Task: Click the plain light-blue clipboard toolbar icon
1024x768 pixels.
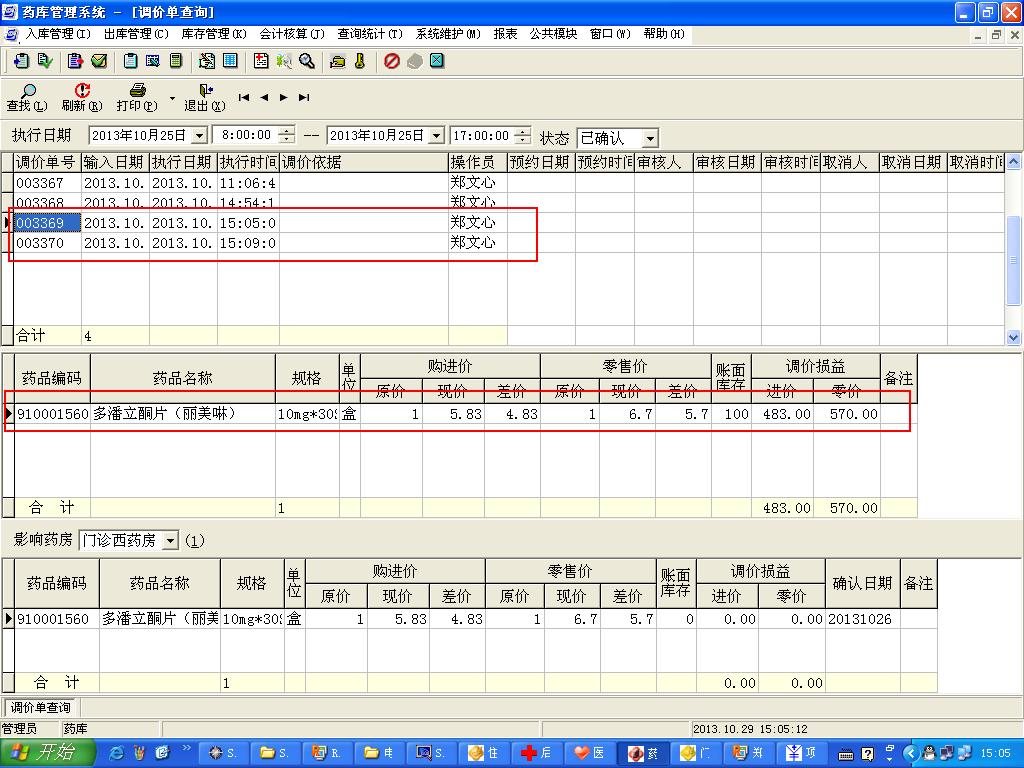Action: (x=130, y=61)
